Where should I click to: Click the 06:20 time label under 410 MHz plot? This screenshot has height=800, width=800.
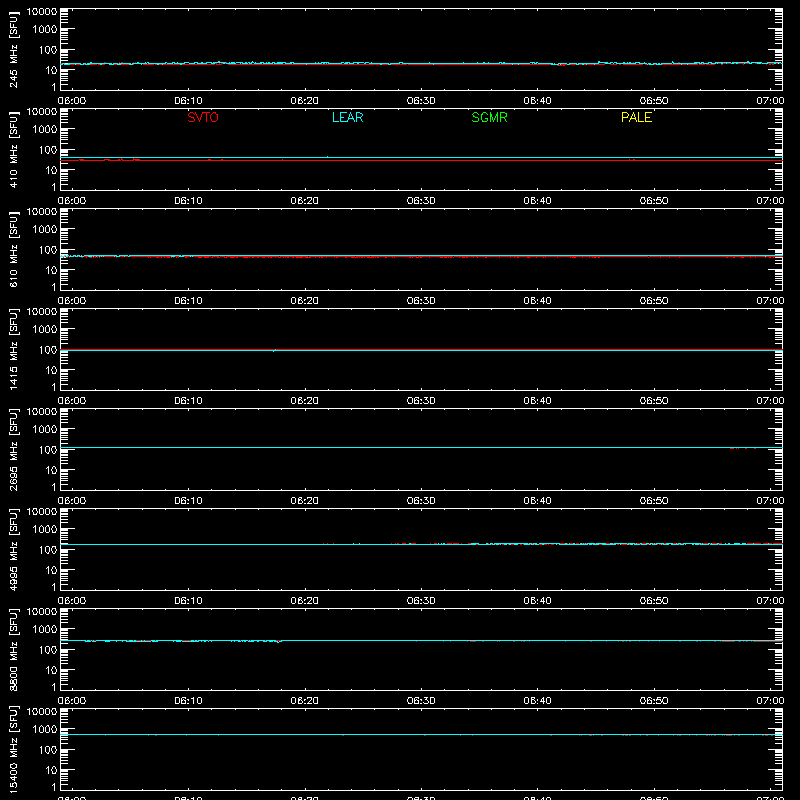[305, 201]
